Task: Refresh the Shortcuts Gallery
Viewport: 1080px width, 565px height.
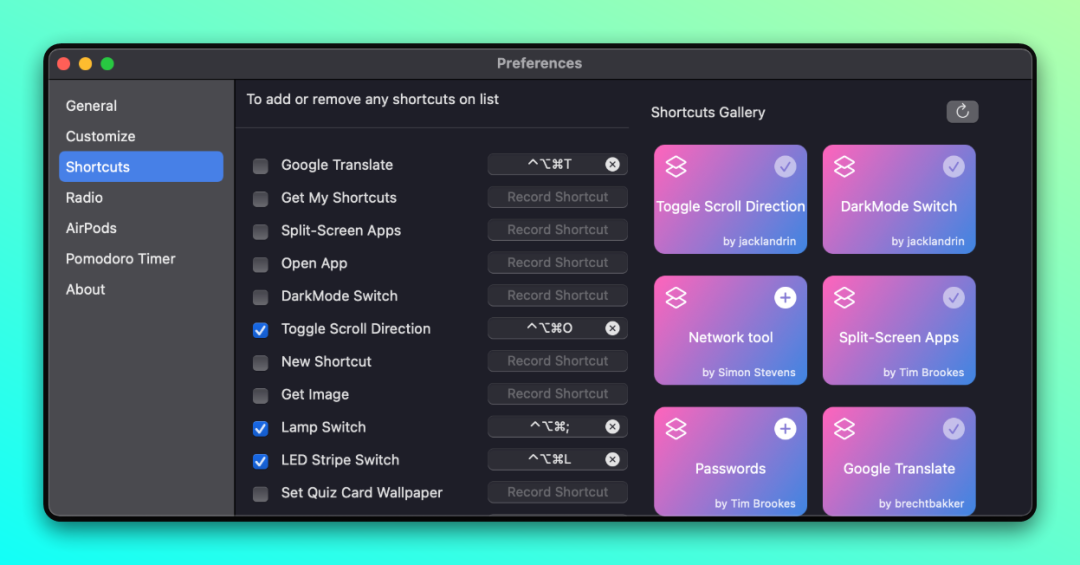Action: pos(962,112)
